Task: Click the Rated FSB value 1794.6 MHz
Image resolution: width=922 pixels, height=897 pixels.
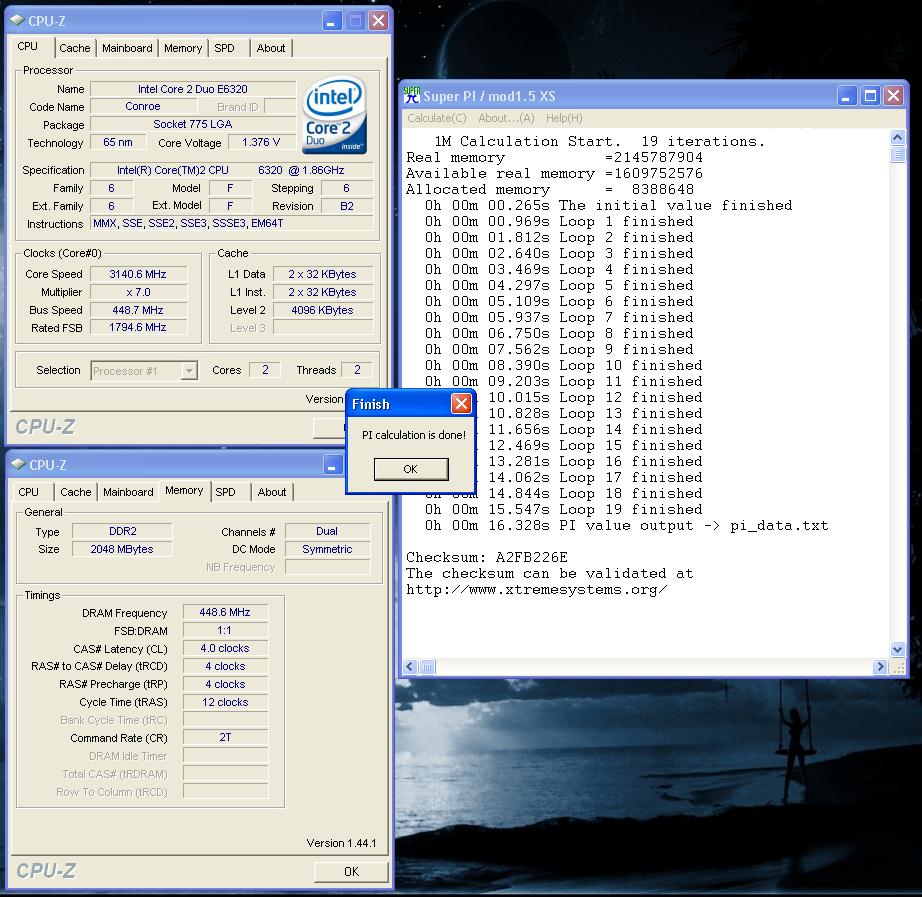Action: (138, 328)
